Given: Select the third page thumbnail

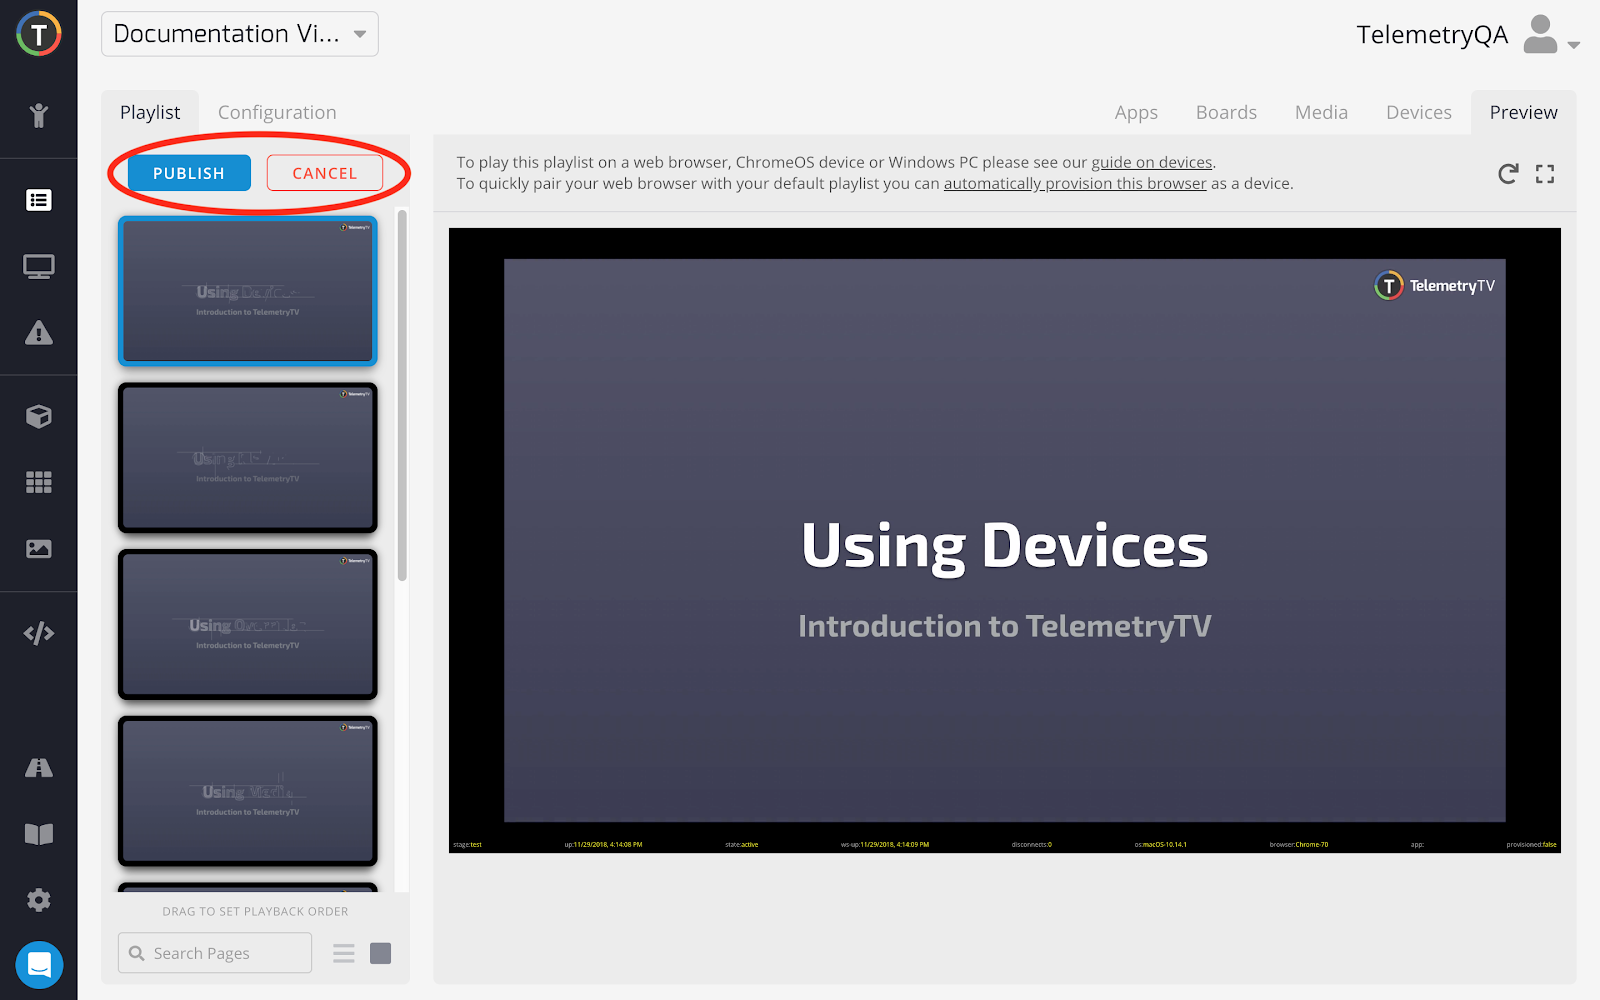Looking at the screenshot, I should [248, 624].
